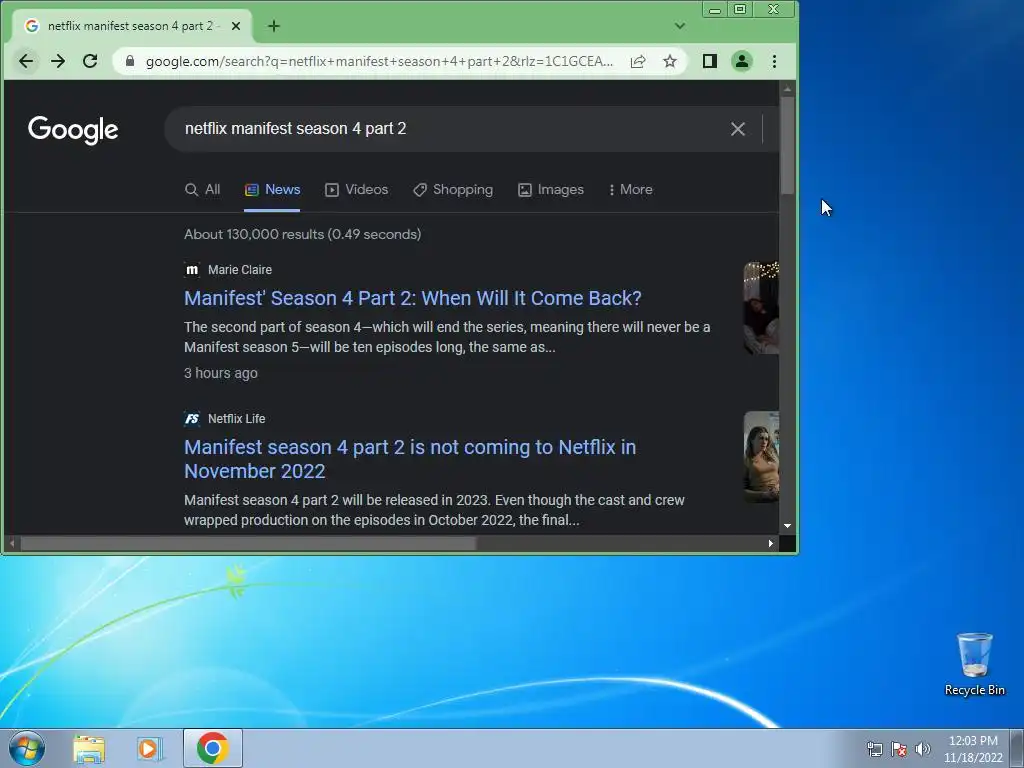1024x768 pixels.
Task: Open the Recycle Bin desktop icon
Action: tap(974, 664)
